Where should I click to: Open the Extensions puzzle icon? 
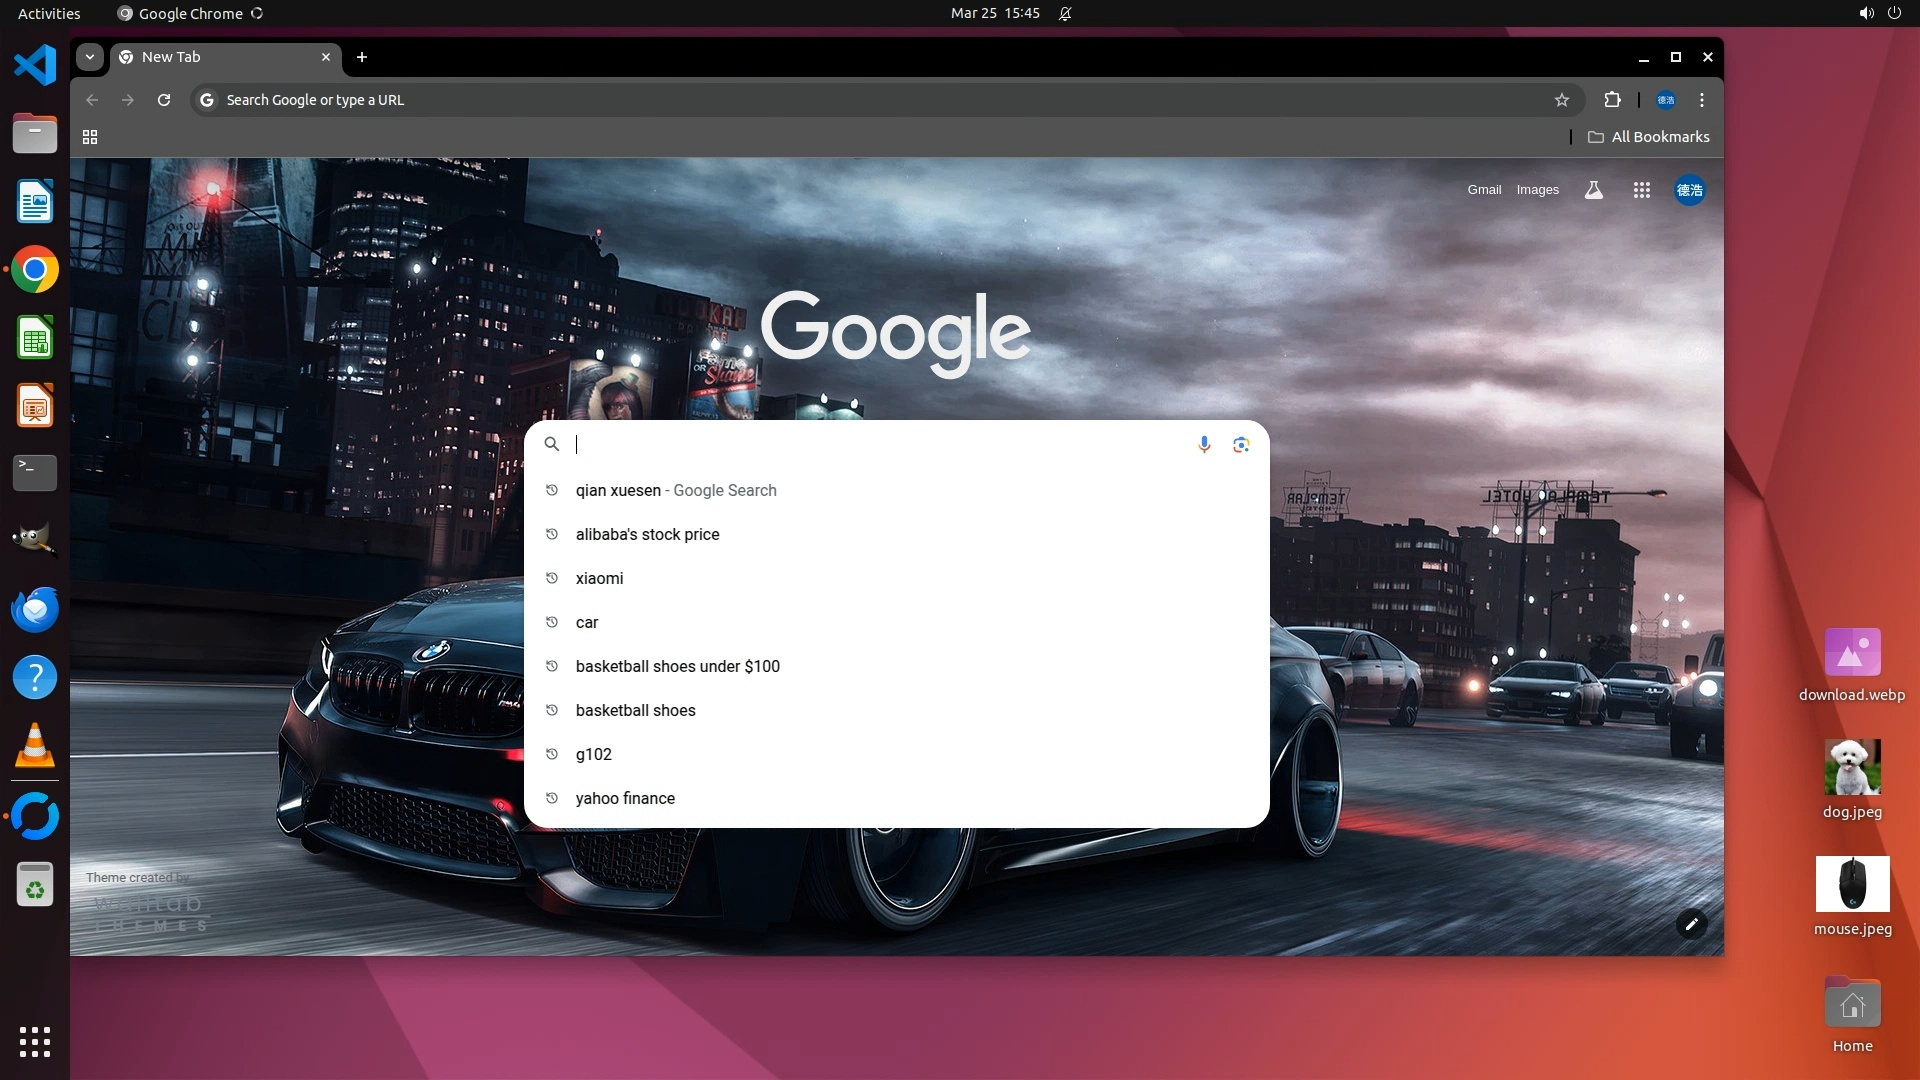pyautogui.click(x=1612, y=100)
